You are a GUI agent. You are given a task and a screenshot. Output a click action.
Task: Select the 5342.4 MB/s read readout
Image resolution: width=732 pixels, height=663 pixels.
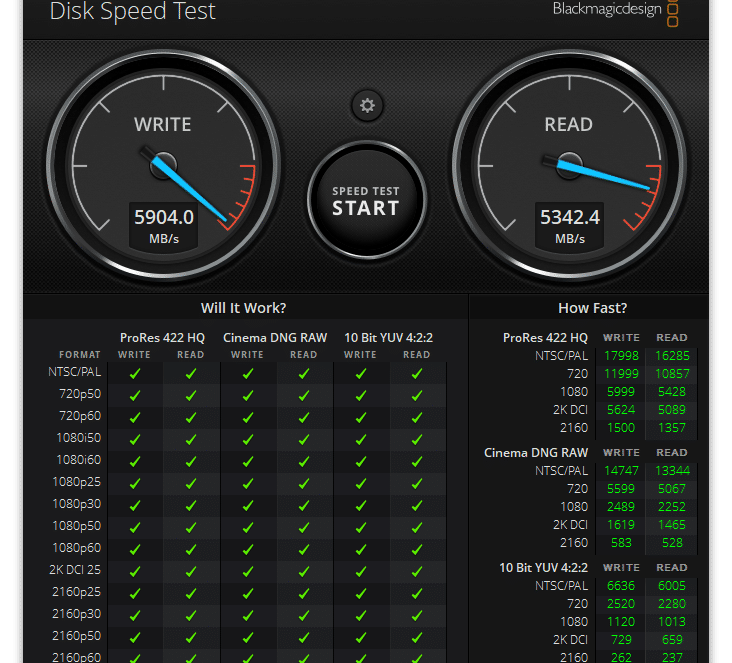click(x=570, y=226)
